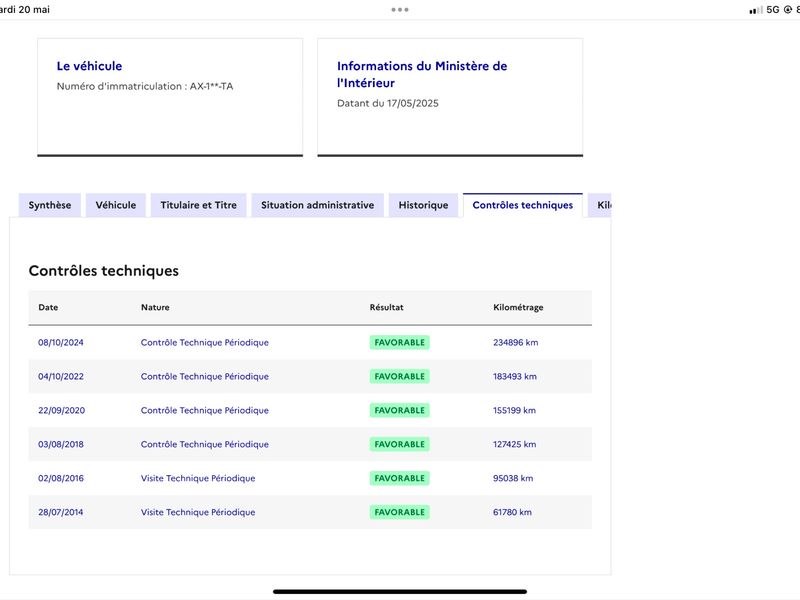Click the 155199 km mileage value

pyautogui.click(x=514, y=410)
